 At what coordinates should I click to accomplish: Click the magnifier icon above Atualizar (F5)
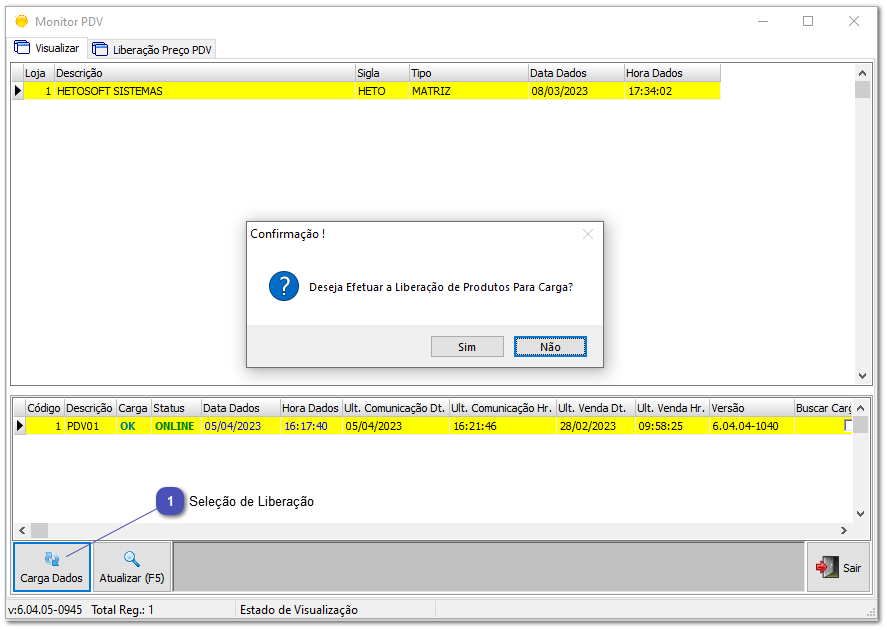tap(130, 558)
